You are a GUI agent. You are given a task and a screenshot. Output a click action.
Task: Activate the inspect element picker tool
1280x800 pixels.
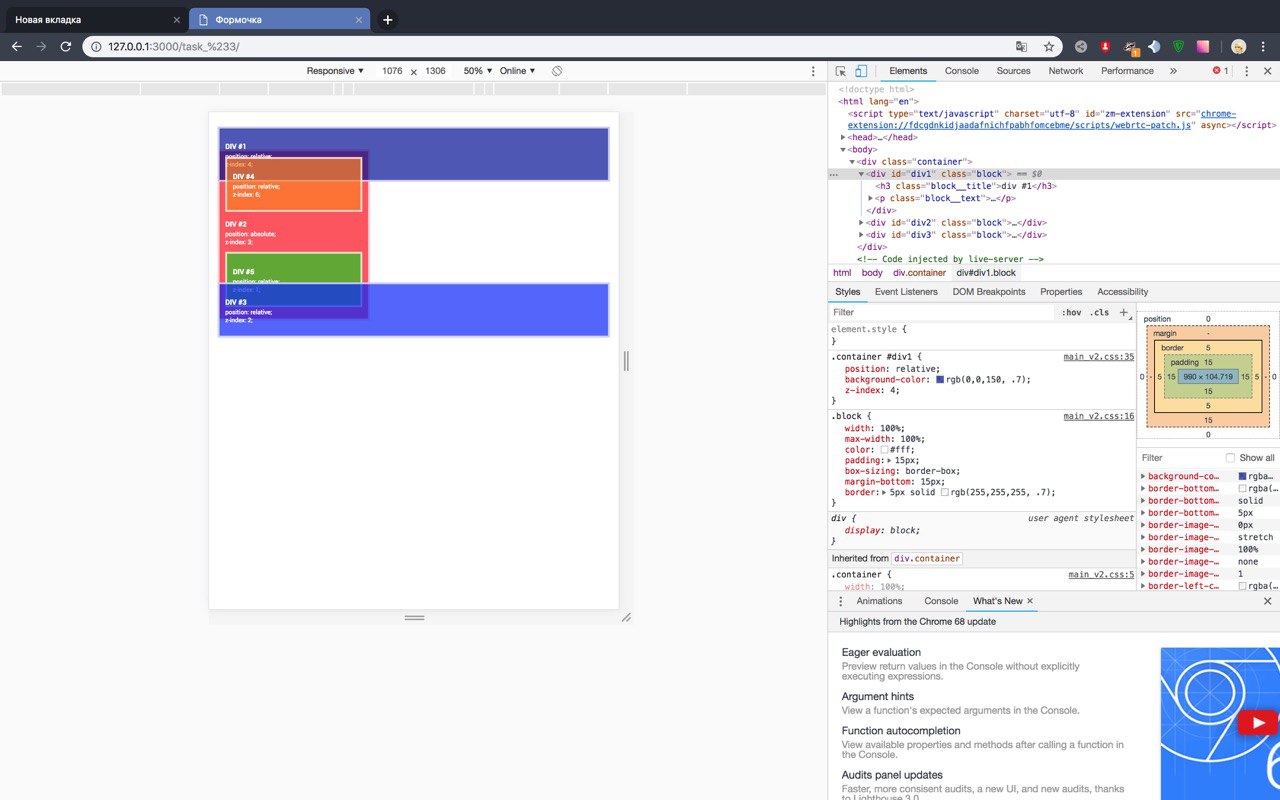tap(841, 71)
